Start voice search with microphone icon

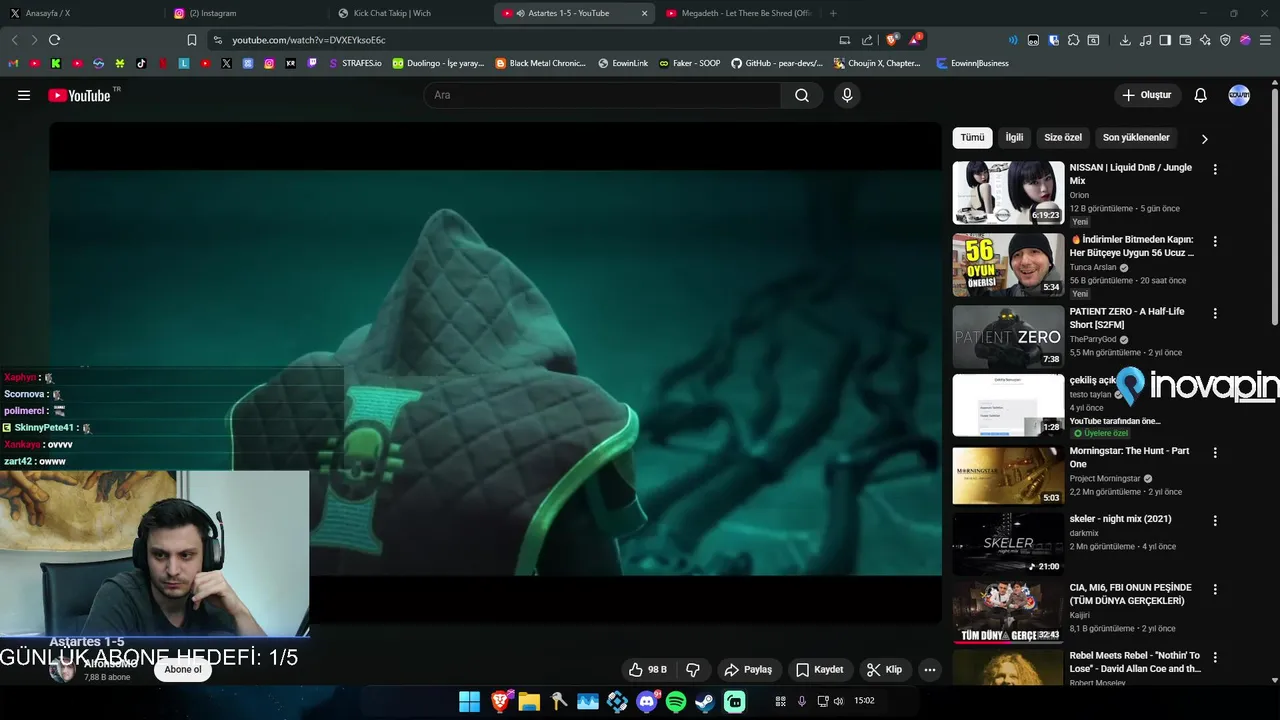(x=847, y=95)
